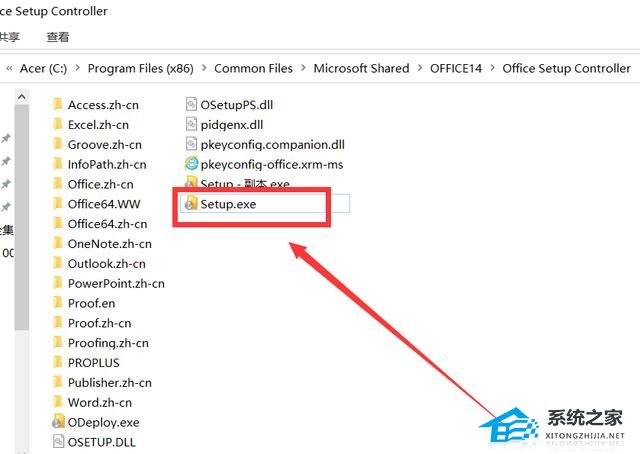The width and height of the screenshot is (640, 454).
Task: Click the Proof.zh-cn folder icon
Action: [x=58, y=323]
